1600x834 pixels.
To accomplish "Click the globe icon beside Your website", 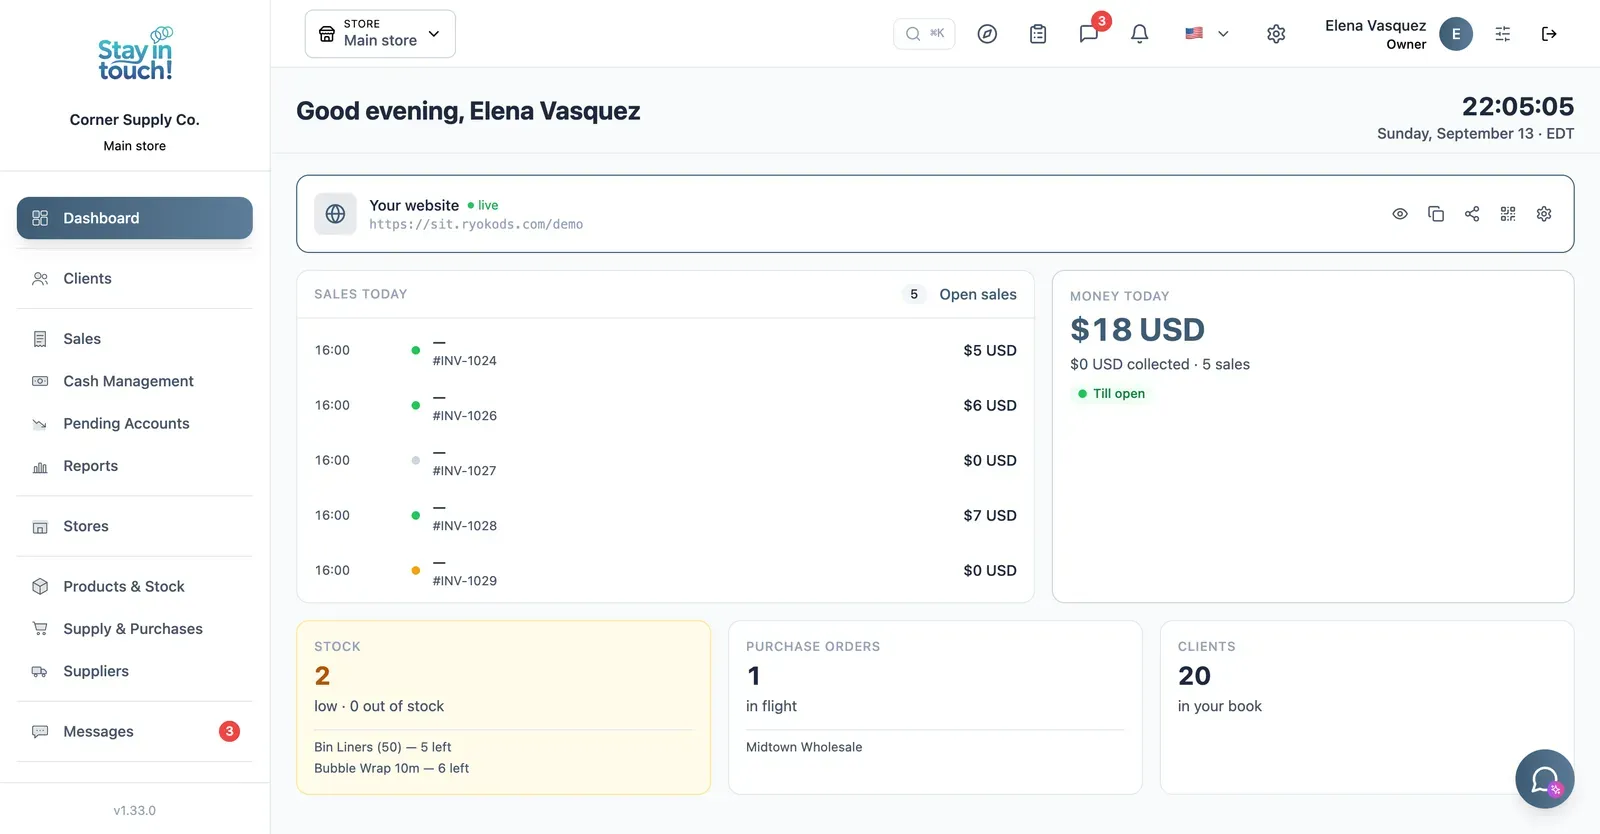I will pyautogui.click(x=335, y=214).
